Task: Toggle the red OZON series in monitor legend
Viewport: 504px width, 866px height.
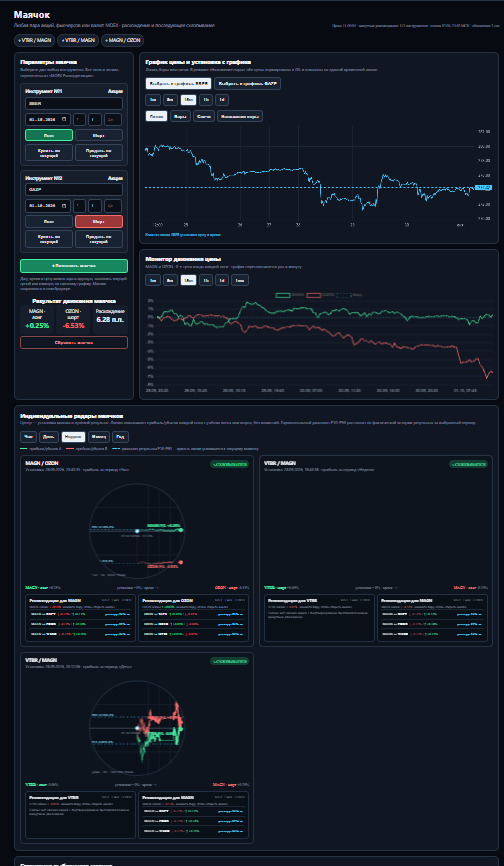Action: click(320, 295)
